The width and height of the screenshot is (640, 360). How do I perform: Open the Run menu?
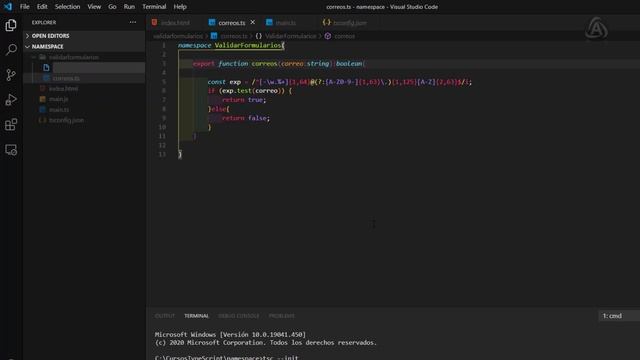coord(129,7)
